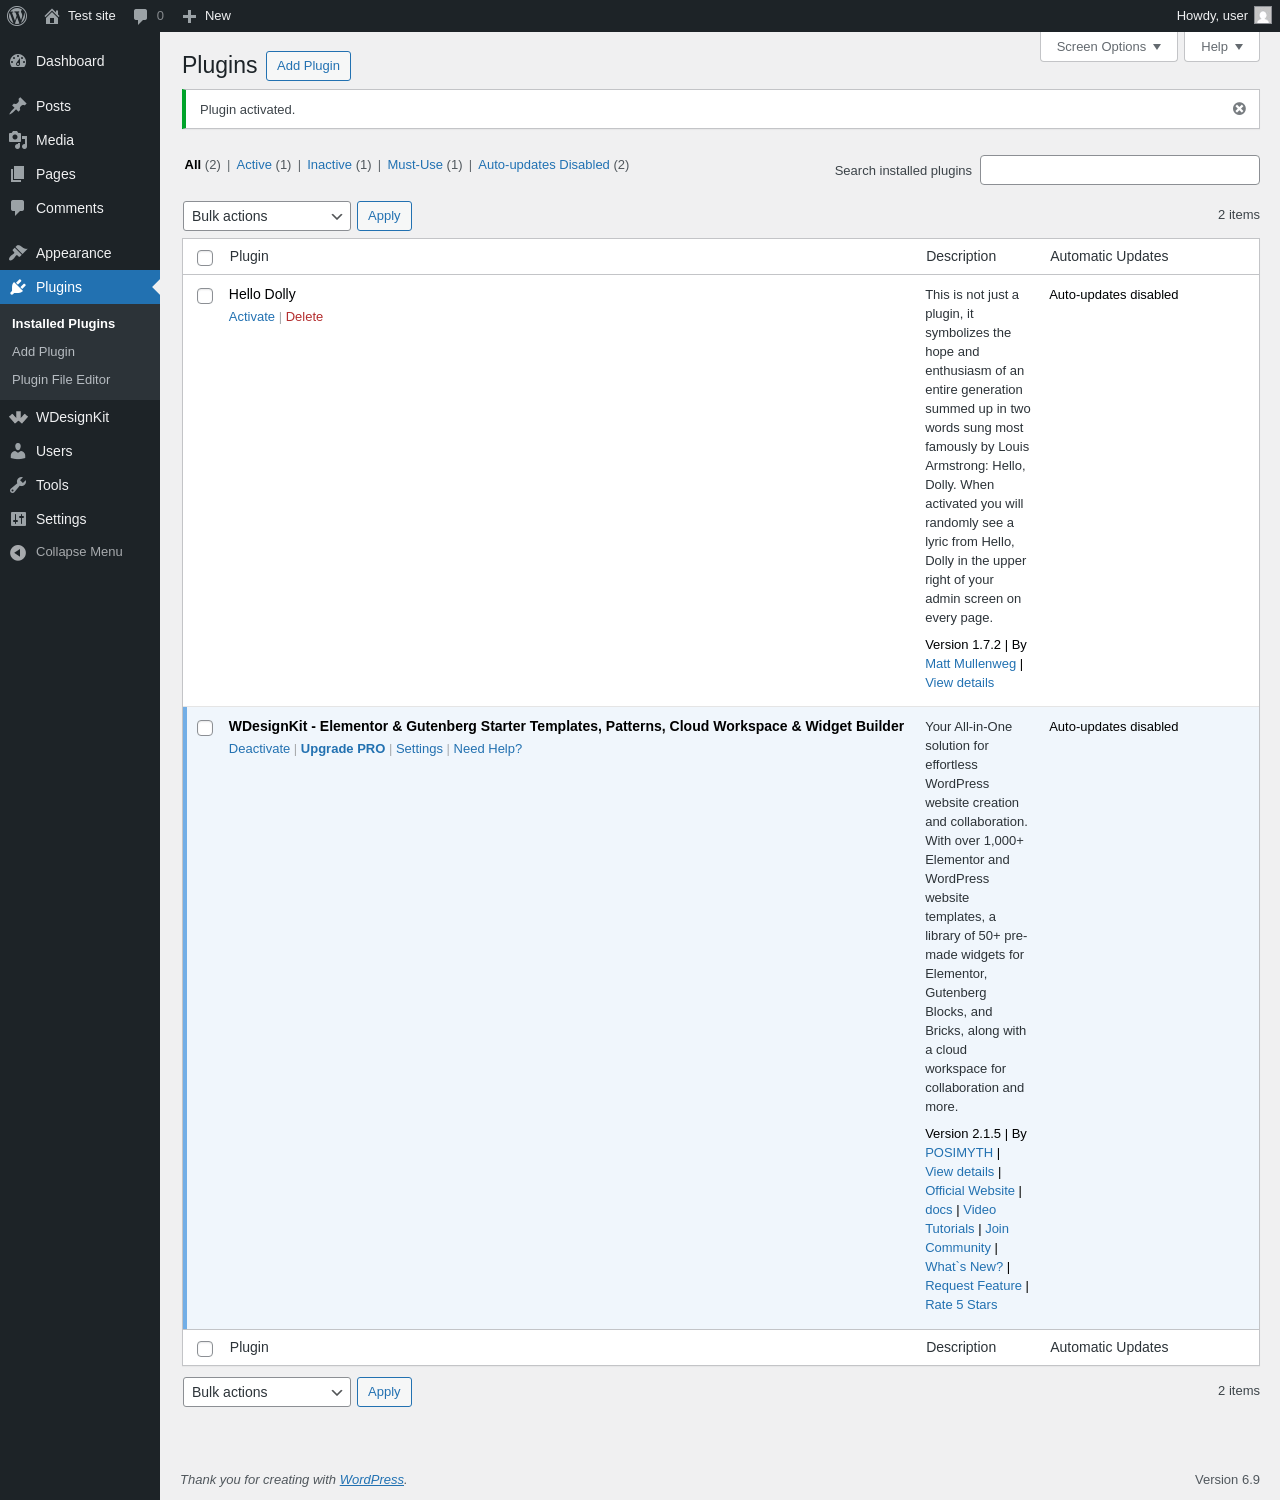Open the Test site home icon
1280x1500 pixels.
coord(52,16)
